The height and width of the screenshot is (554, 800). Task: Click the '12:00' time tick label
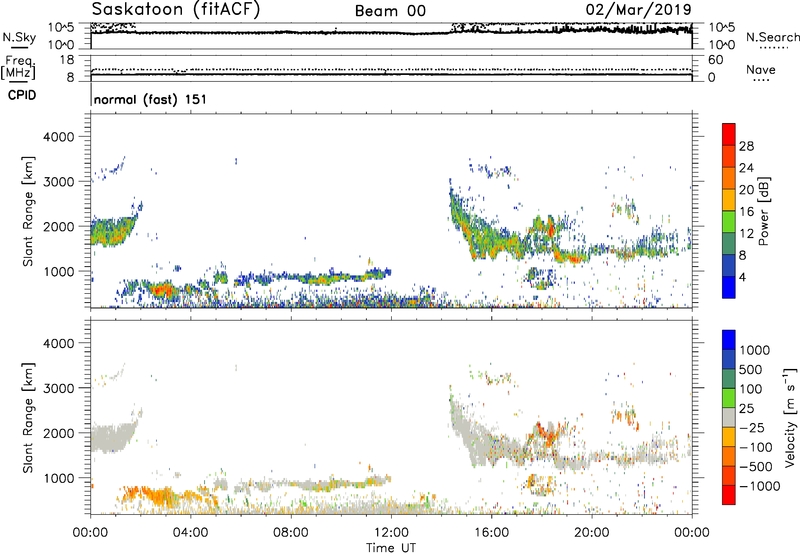(391, 533)
